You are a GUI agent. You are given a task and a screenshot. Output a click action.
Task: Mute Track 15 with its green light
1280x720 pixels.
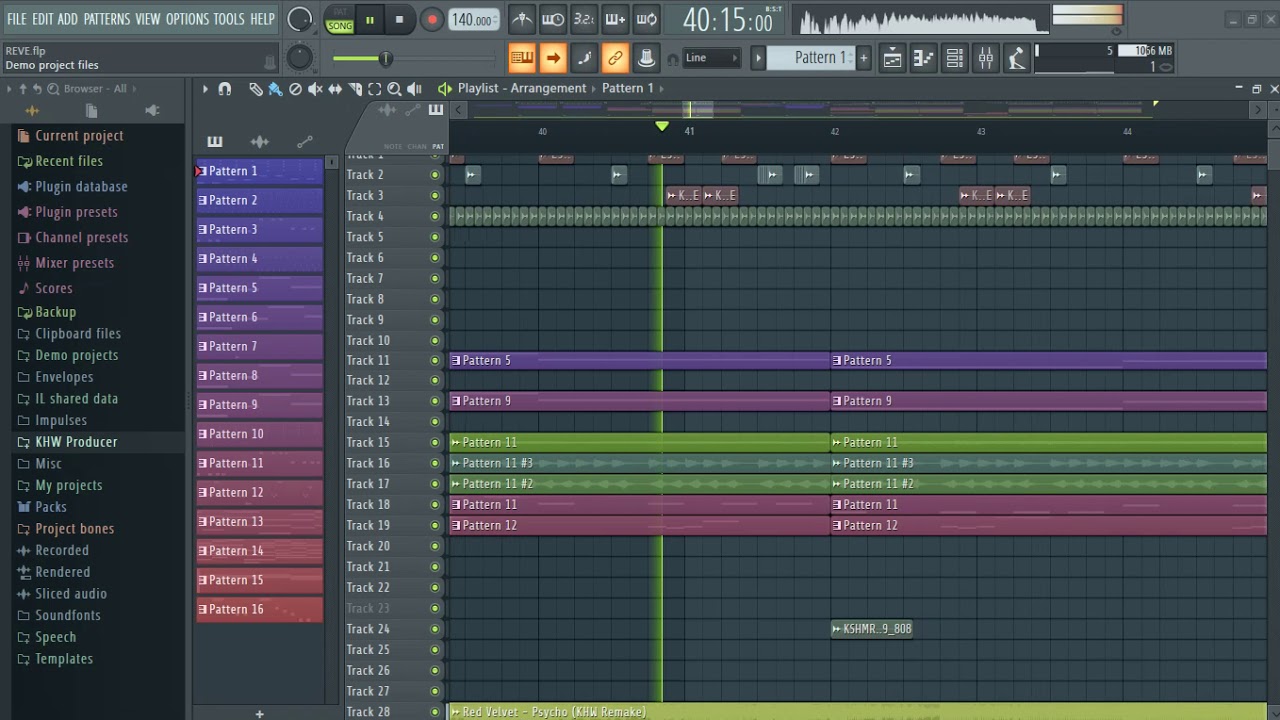click(x=435, y=443)
